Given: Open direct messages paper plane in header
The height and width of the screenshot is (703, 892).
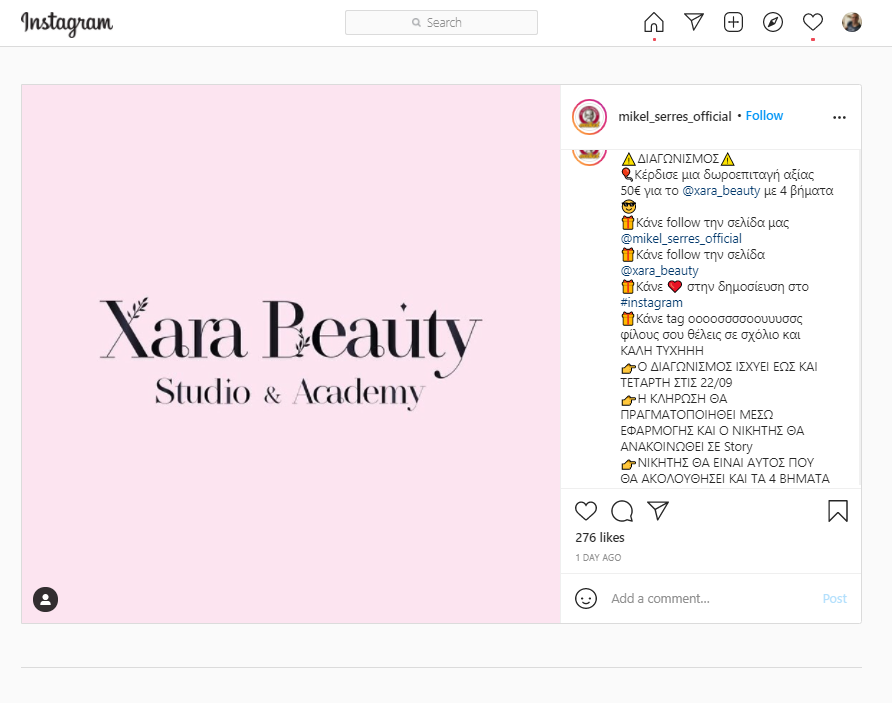Looking at the screenshot, I should (693, 22).
